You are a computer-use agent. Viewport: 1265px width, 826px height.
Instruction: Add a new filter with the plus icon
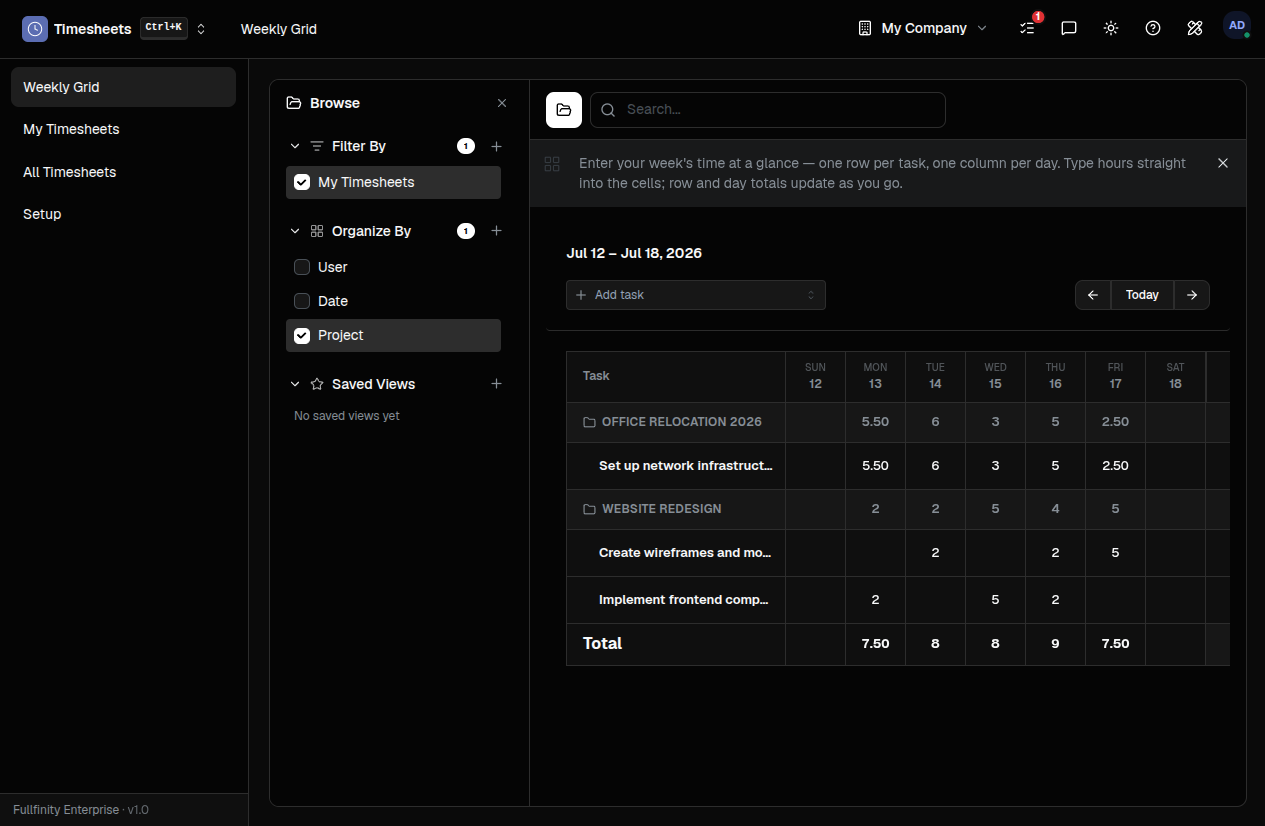[497, 146]
